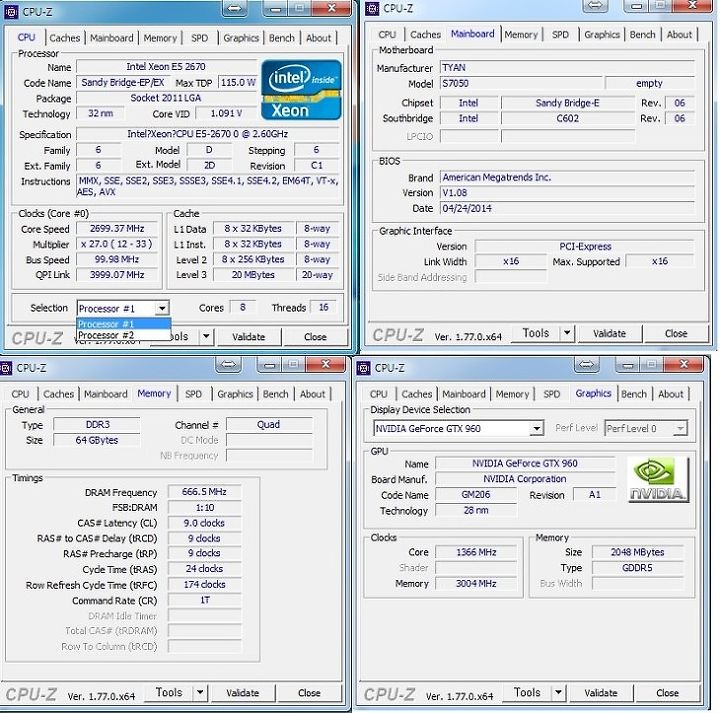Click the 2048 MBytes GPU memory size

[637, 552]
